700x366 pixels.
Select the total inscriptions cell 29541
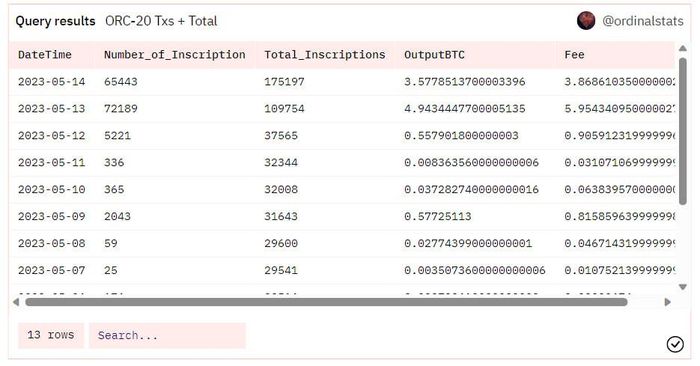pyautogui.click(x=281, y=270)
